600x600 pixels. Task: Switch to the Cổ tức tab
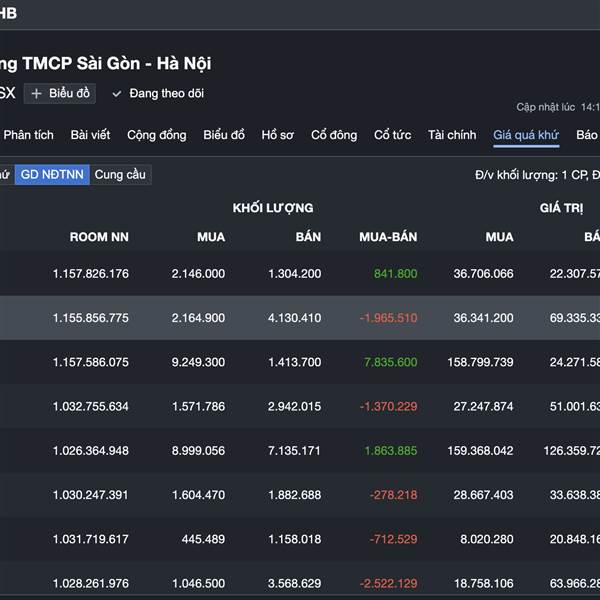pyautogui.click(x=393, y=135)
